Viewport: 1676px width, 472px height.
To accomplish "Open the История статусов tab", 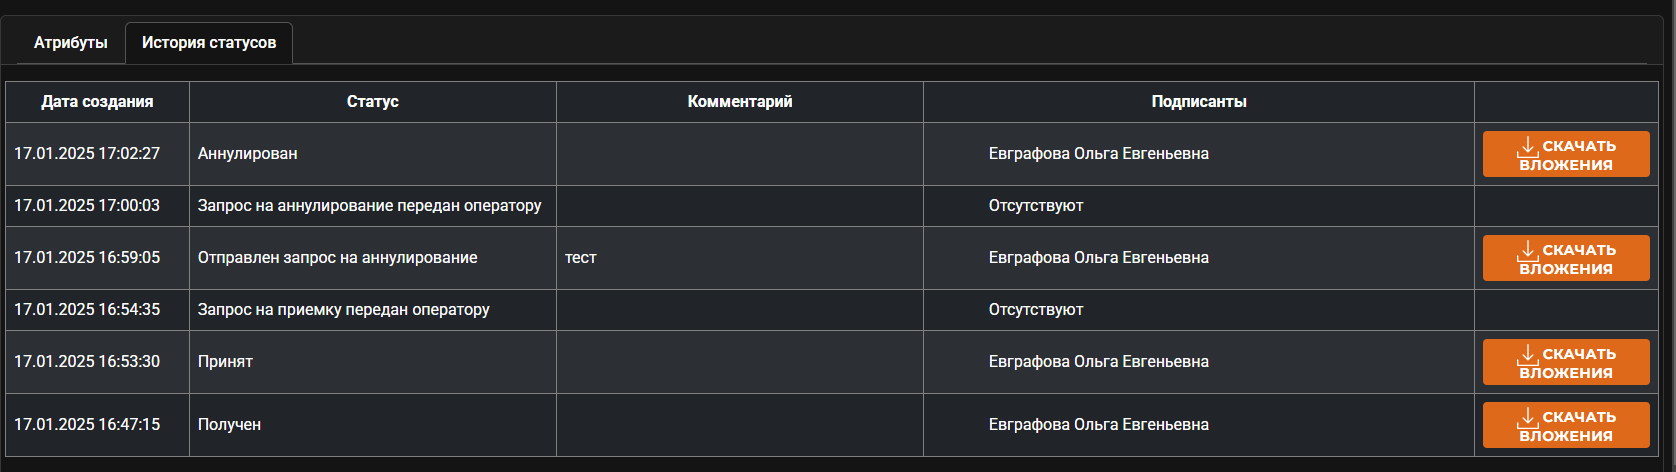I will pyautogui.click(x=209, y=43).
